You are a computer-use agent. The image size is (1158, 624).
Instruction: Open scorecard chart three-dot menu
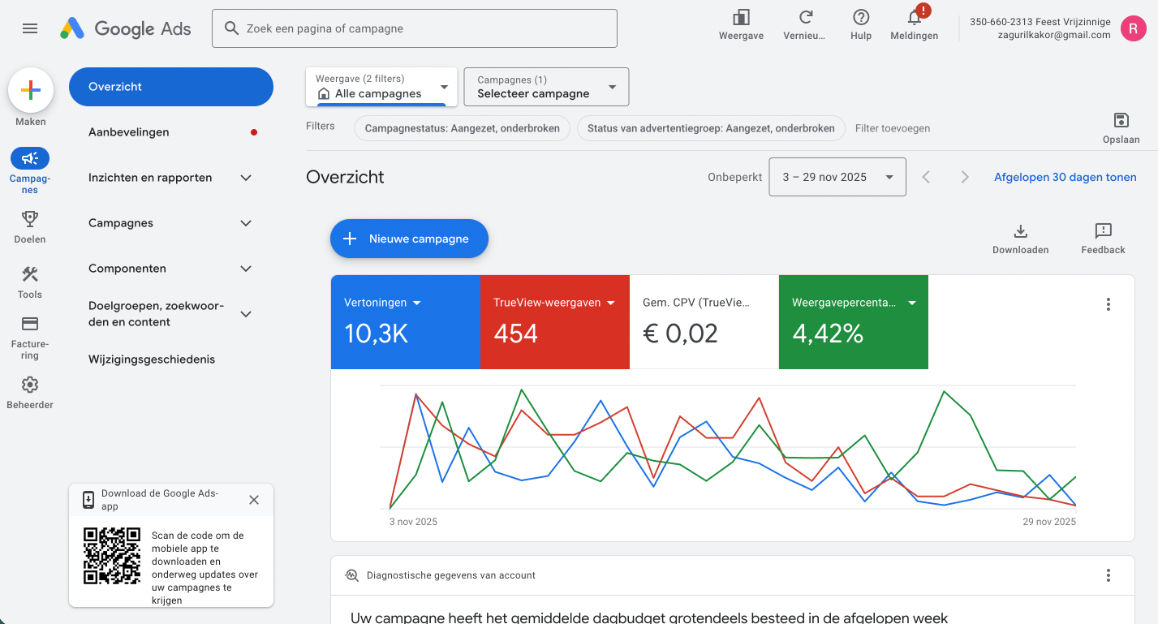click(1108, 304)
